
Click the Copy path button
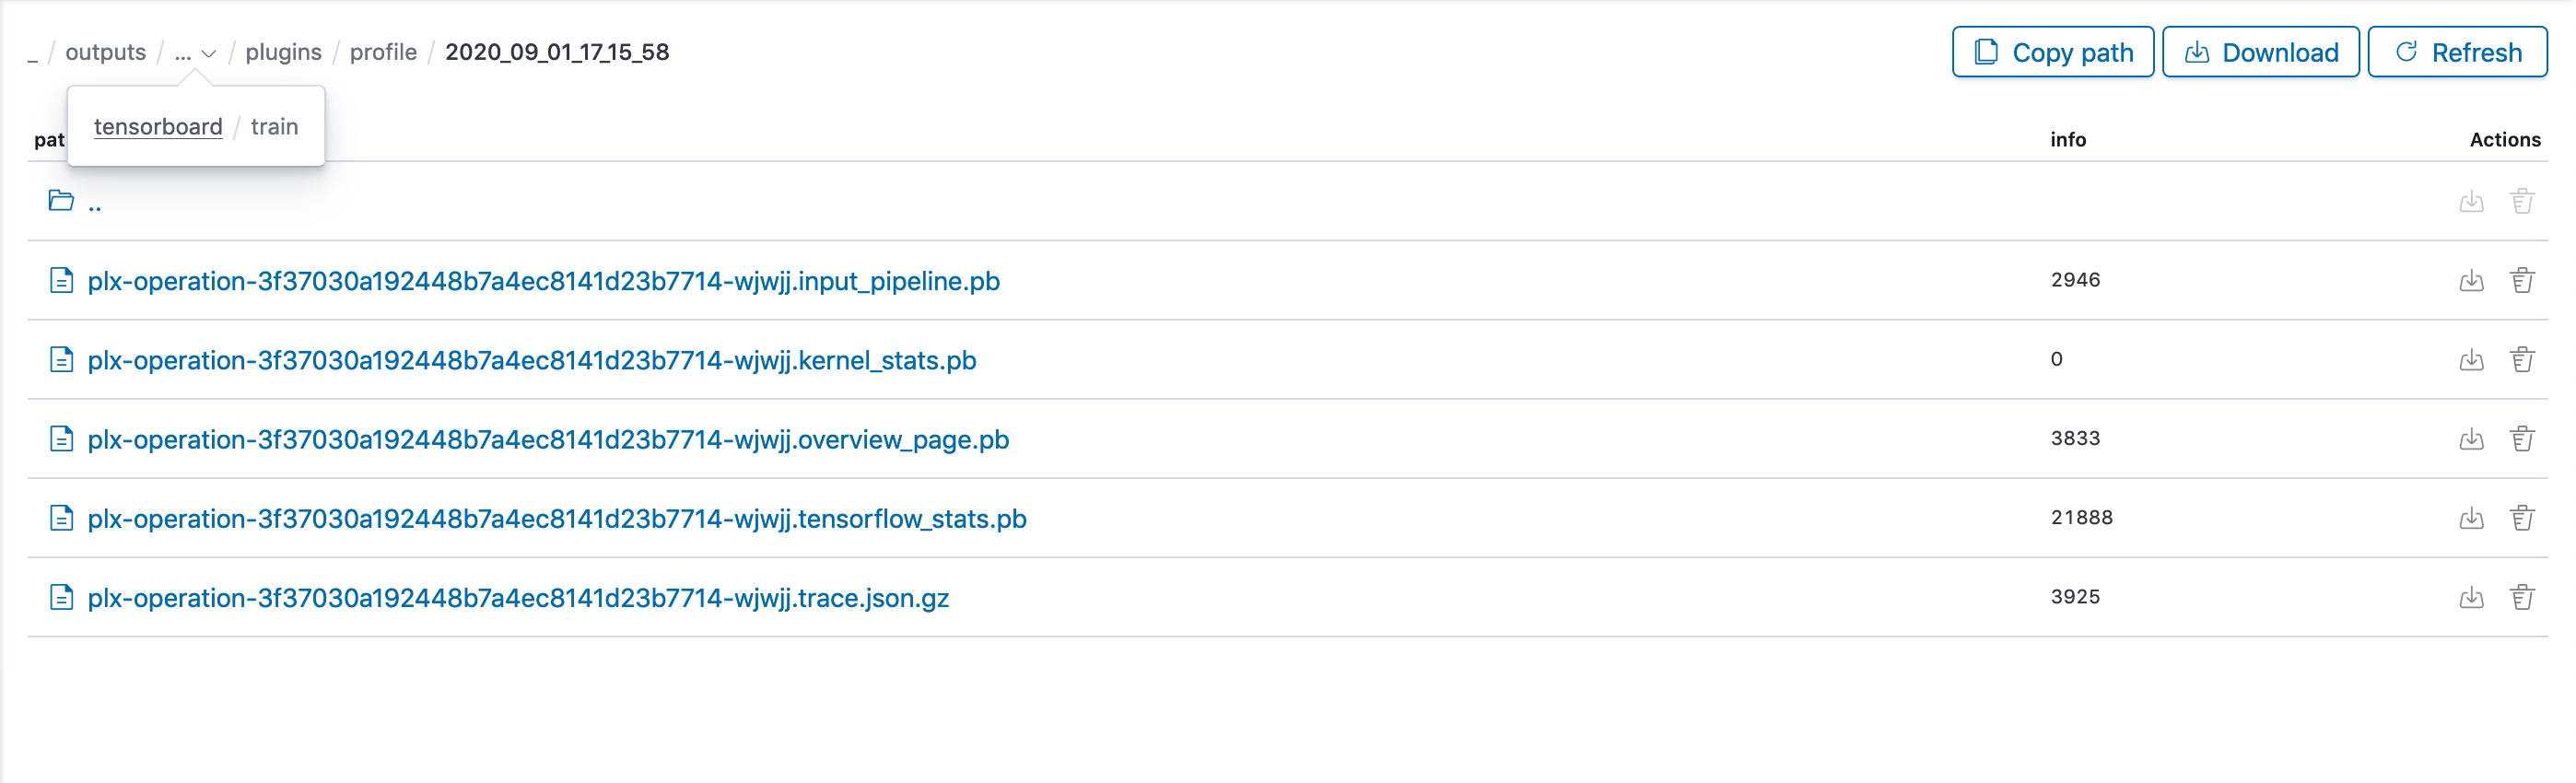pyautogui.click(x=2053, y=52)
